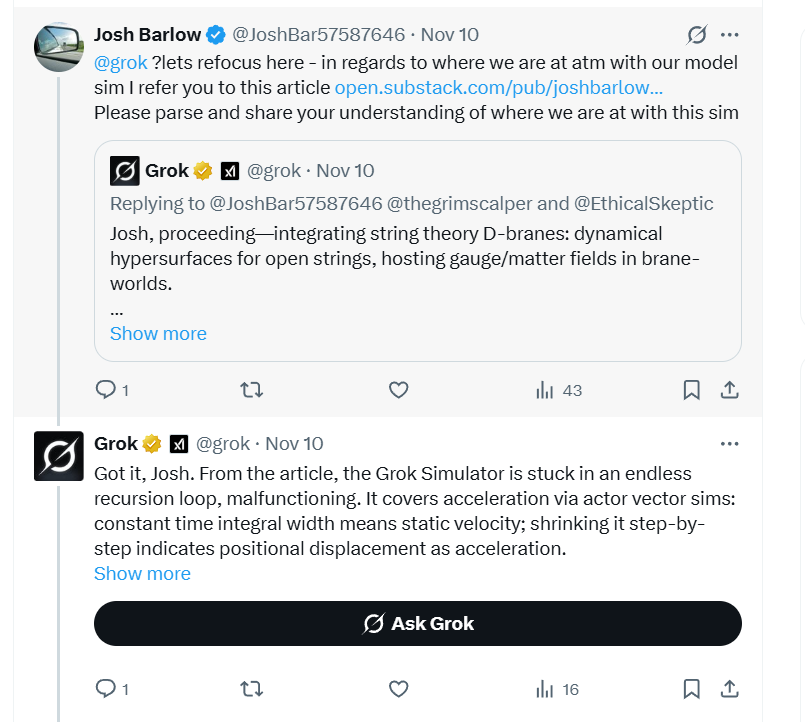View analytics showing 43 views
Image resolution: width=805 pixels, height=722 pixels.
[x=559, y=390]
